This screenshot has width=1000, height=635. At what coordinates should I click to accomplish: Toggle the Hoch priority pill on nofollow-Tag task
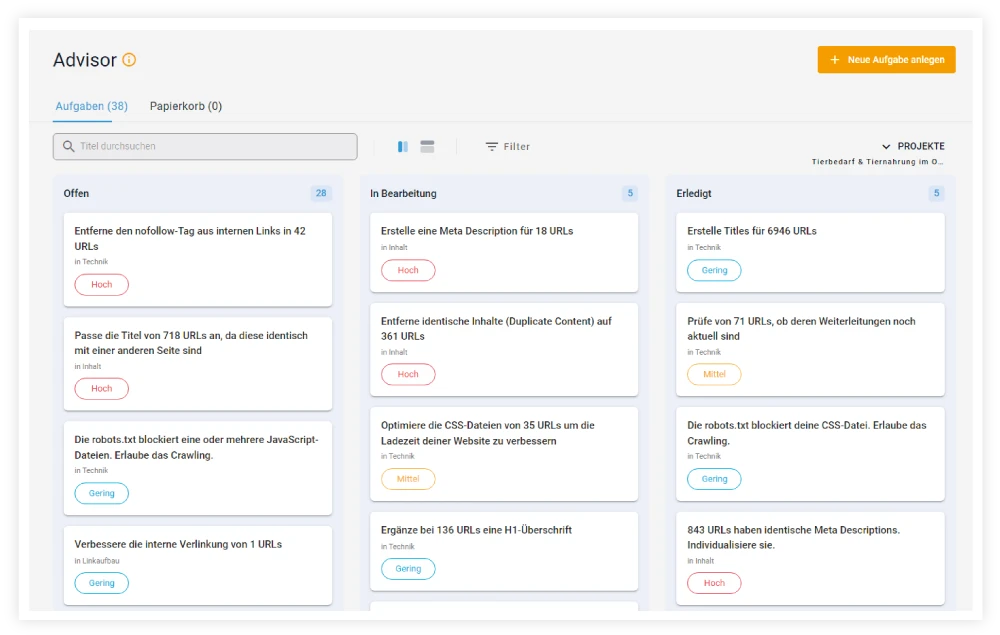point(101,284)
